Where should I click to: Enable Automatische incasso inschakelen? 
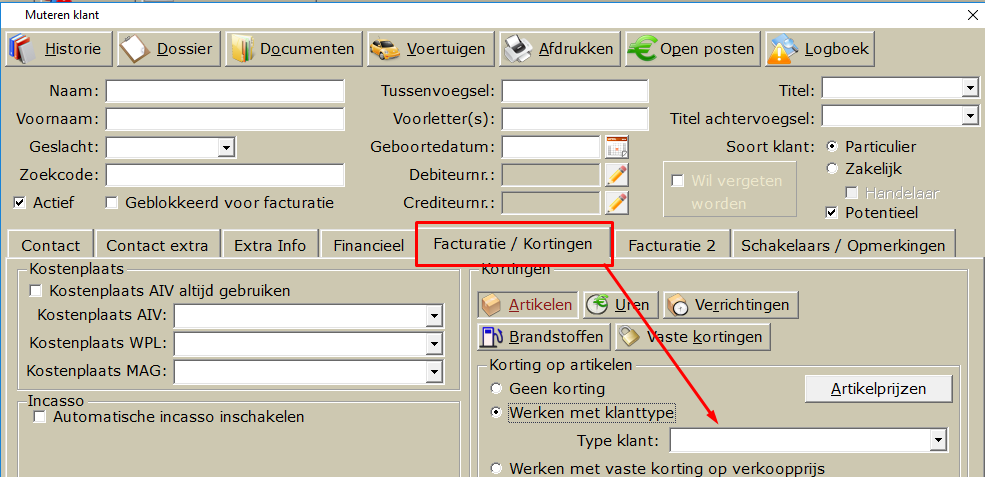tap(40, 416)
